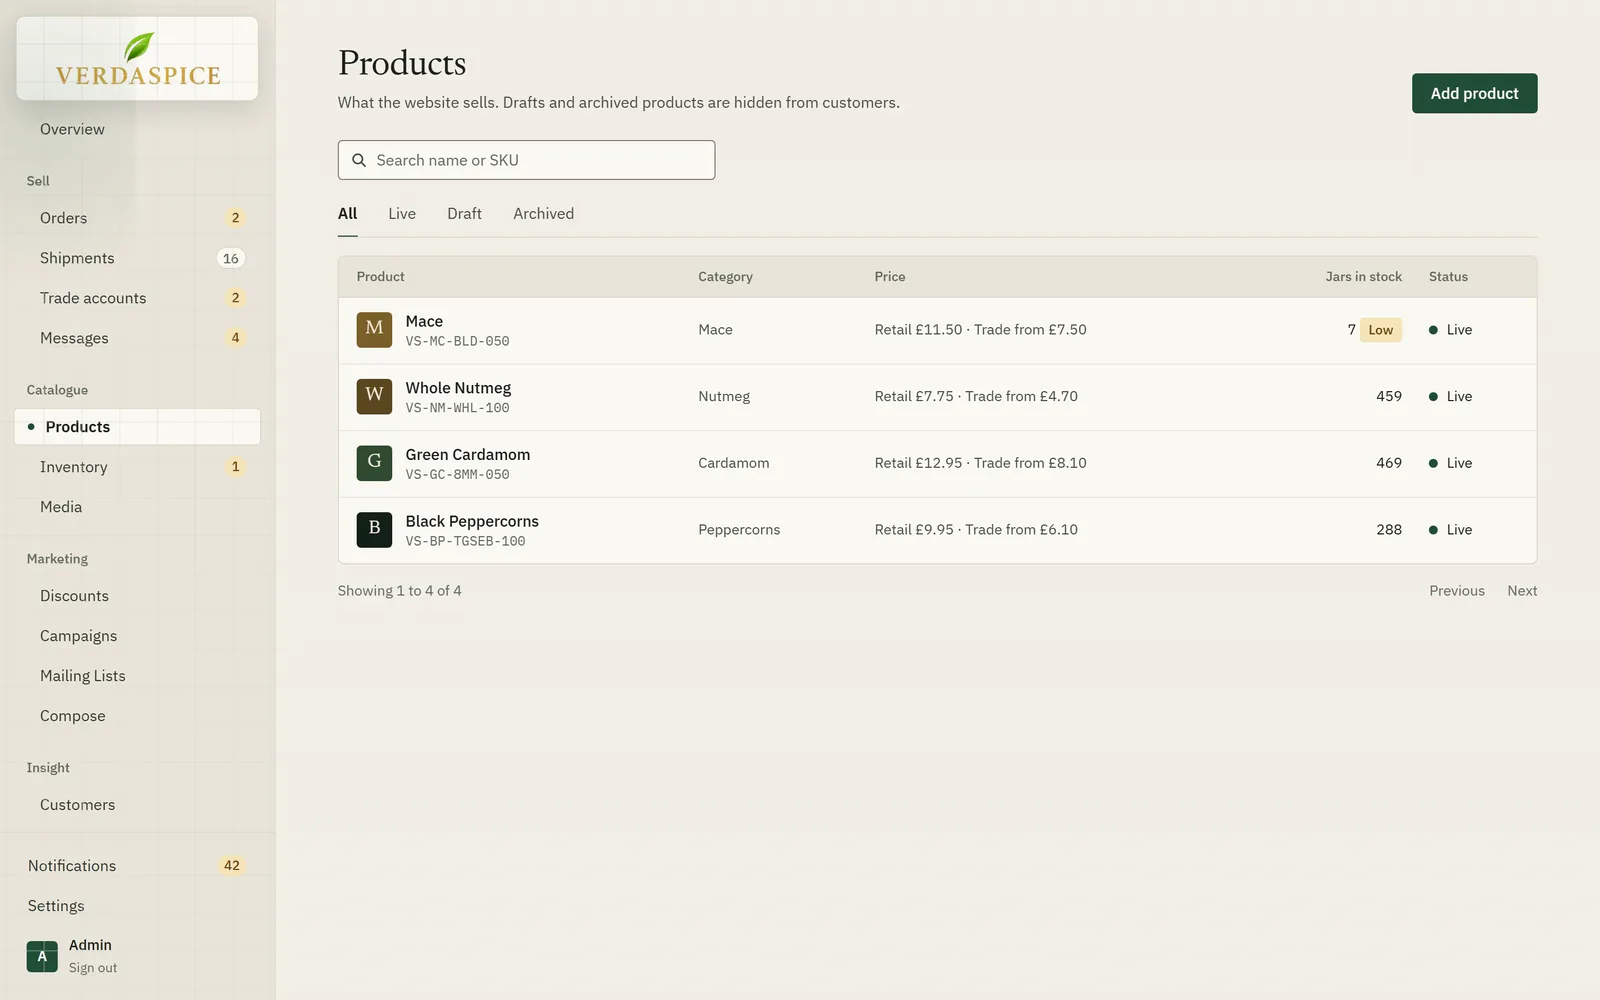Click the VerdaSpice leaf logo

click(137, 58)
